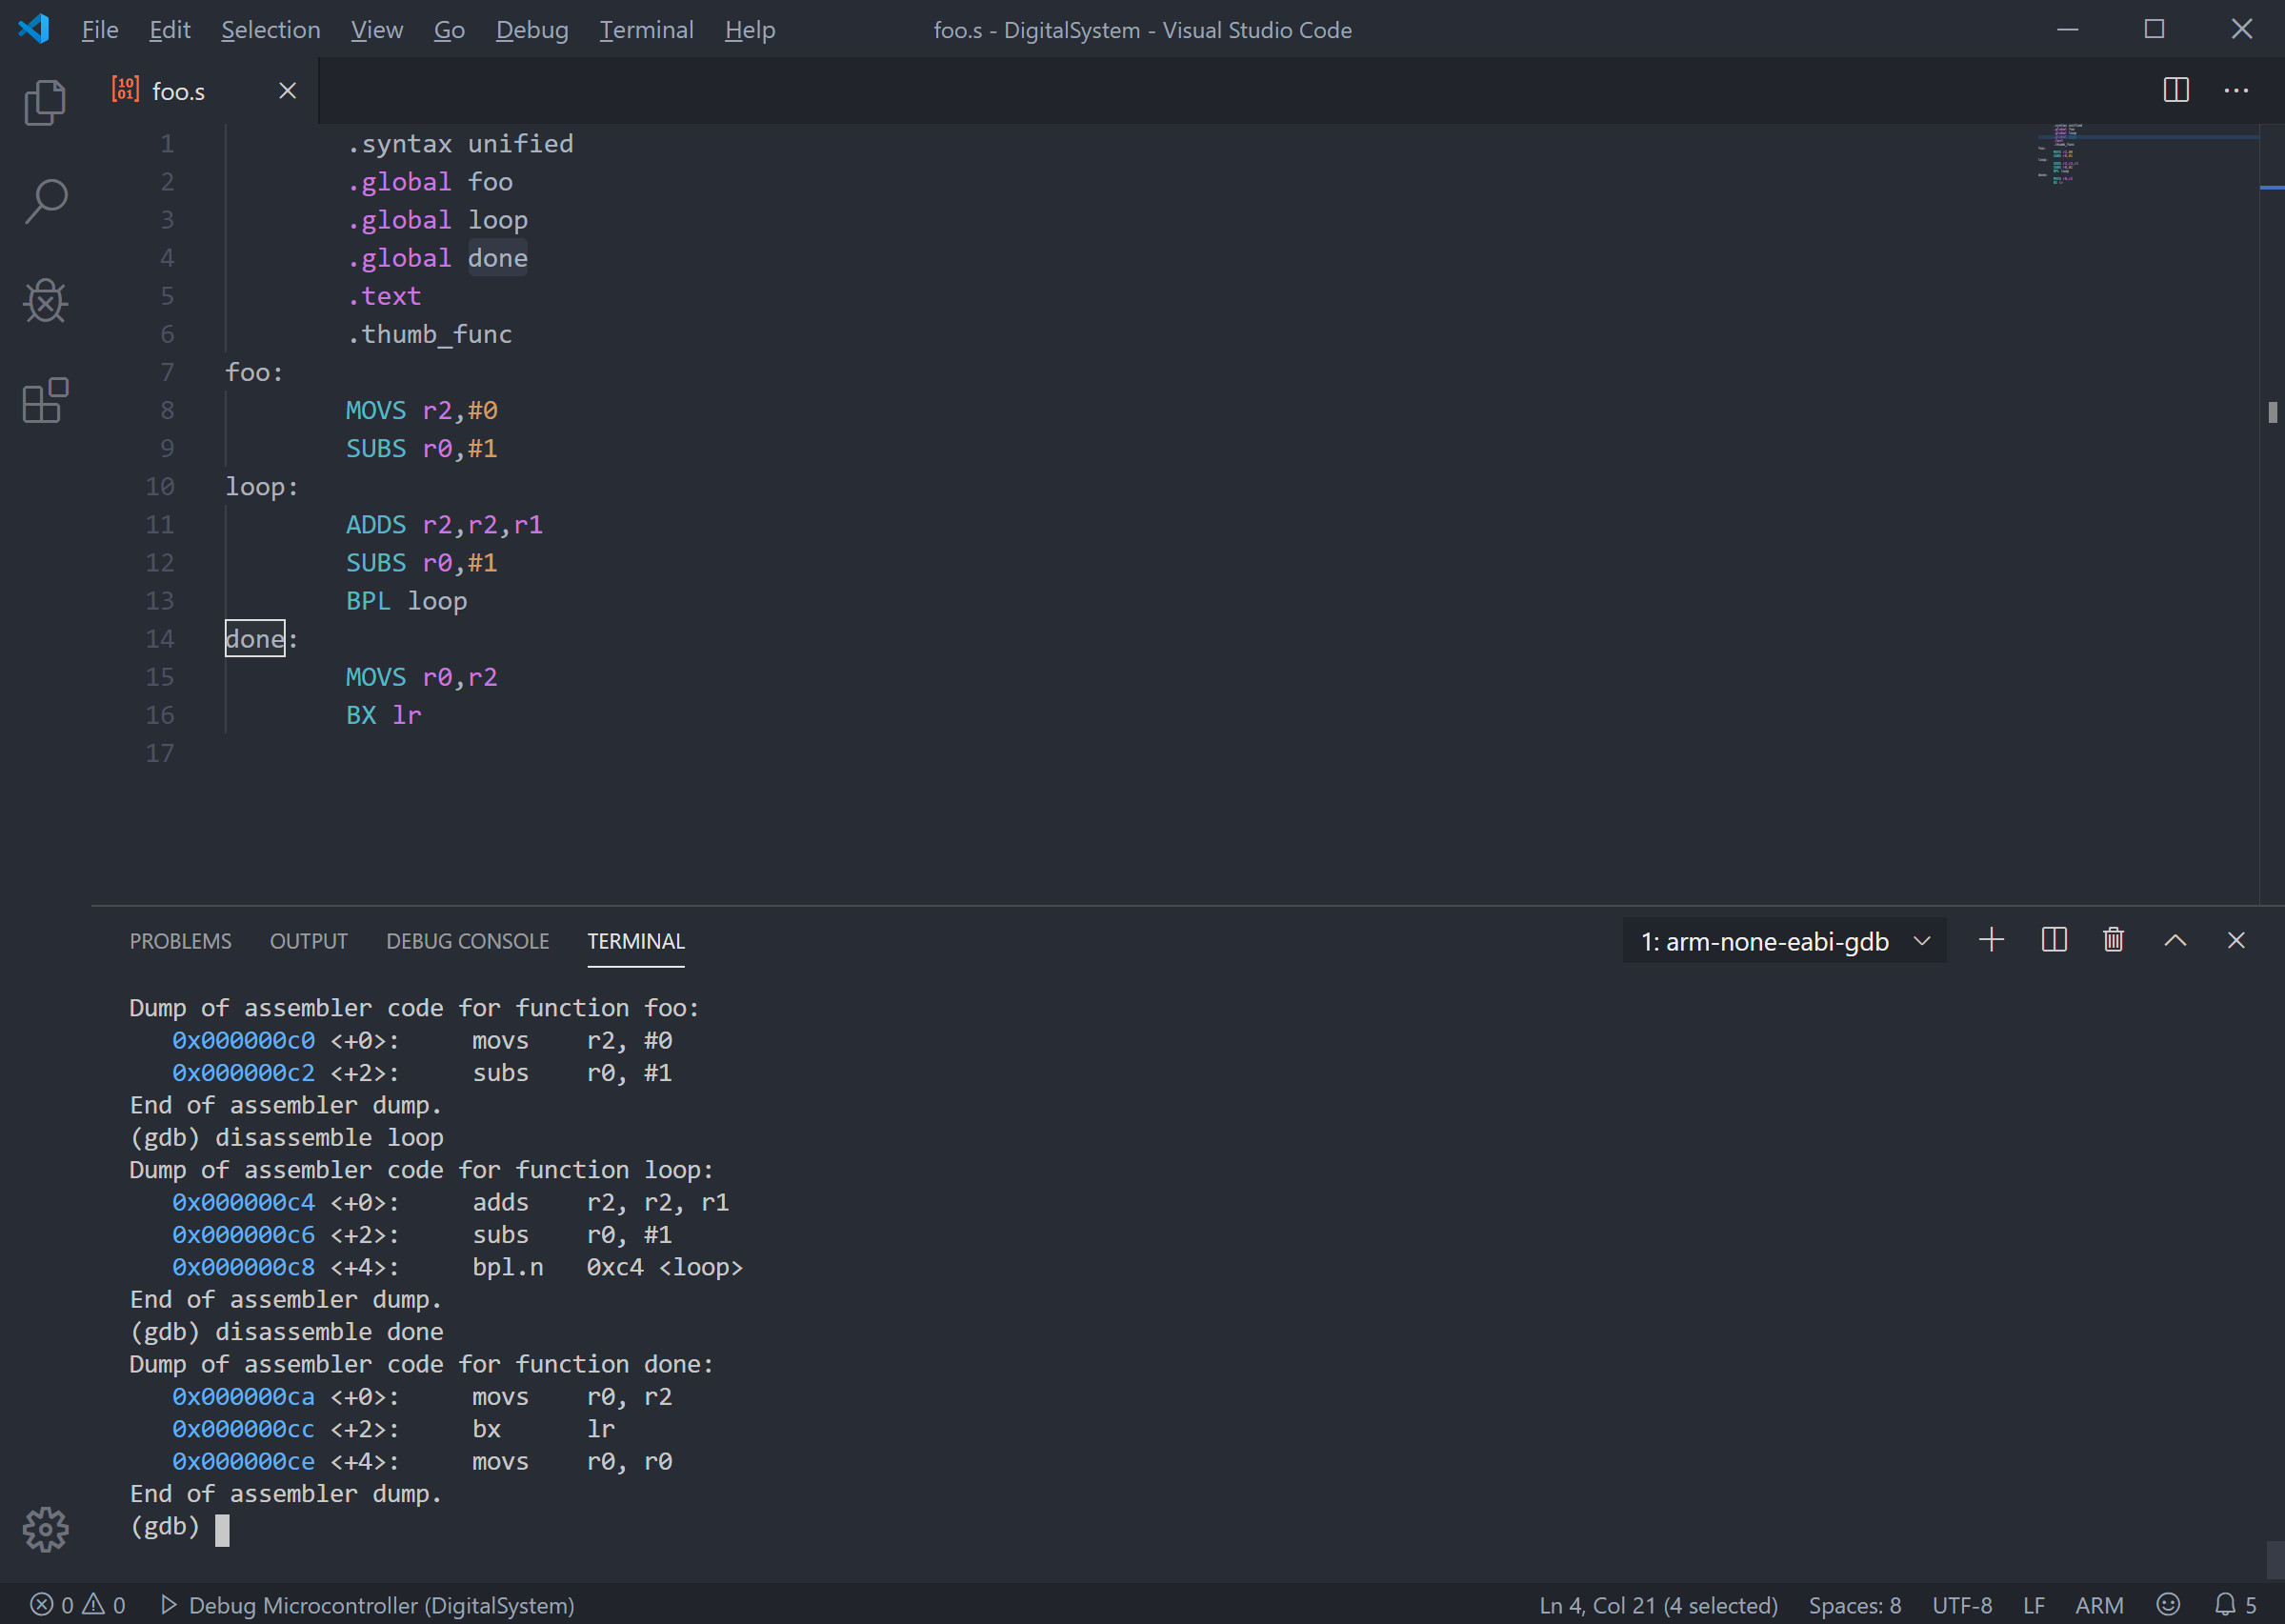Open the Explorer view in the activity bar
This screenshot has height=1624, width=2285.
[44, 101]
